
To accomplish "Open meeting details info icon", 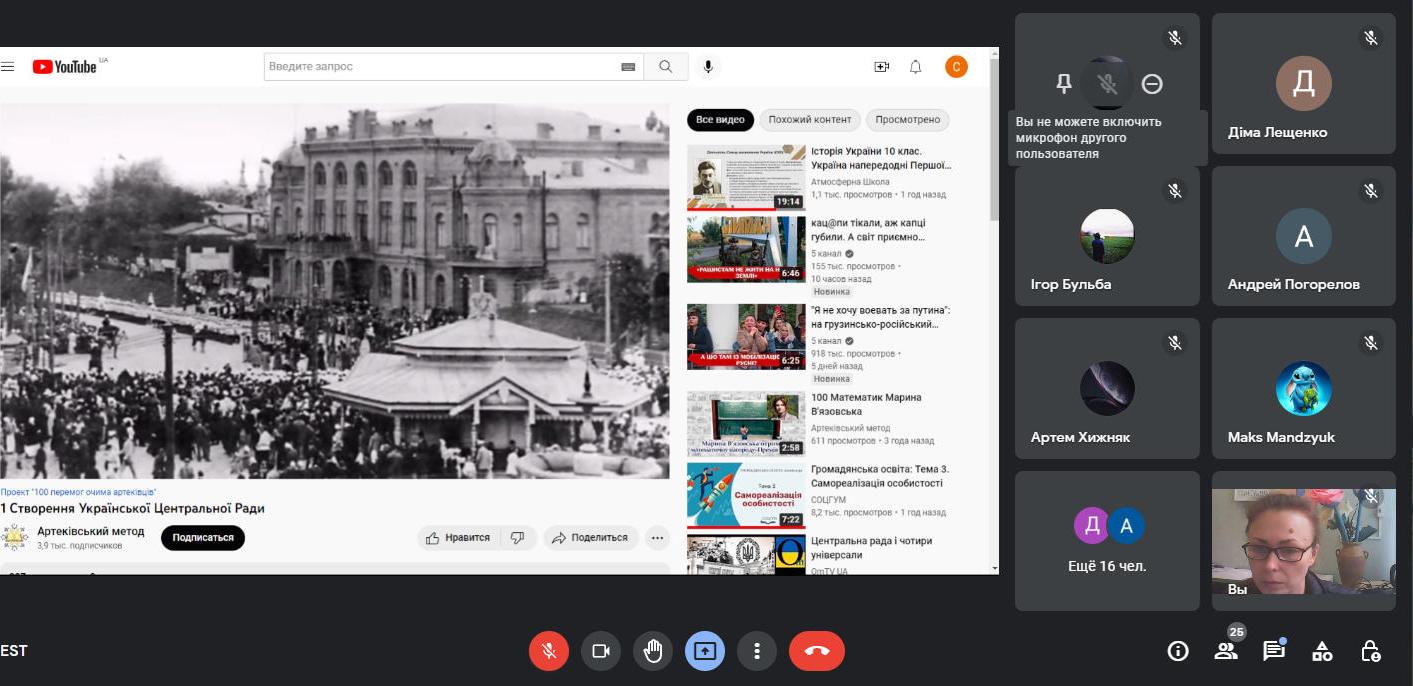I will pos(1178,651).
